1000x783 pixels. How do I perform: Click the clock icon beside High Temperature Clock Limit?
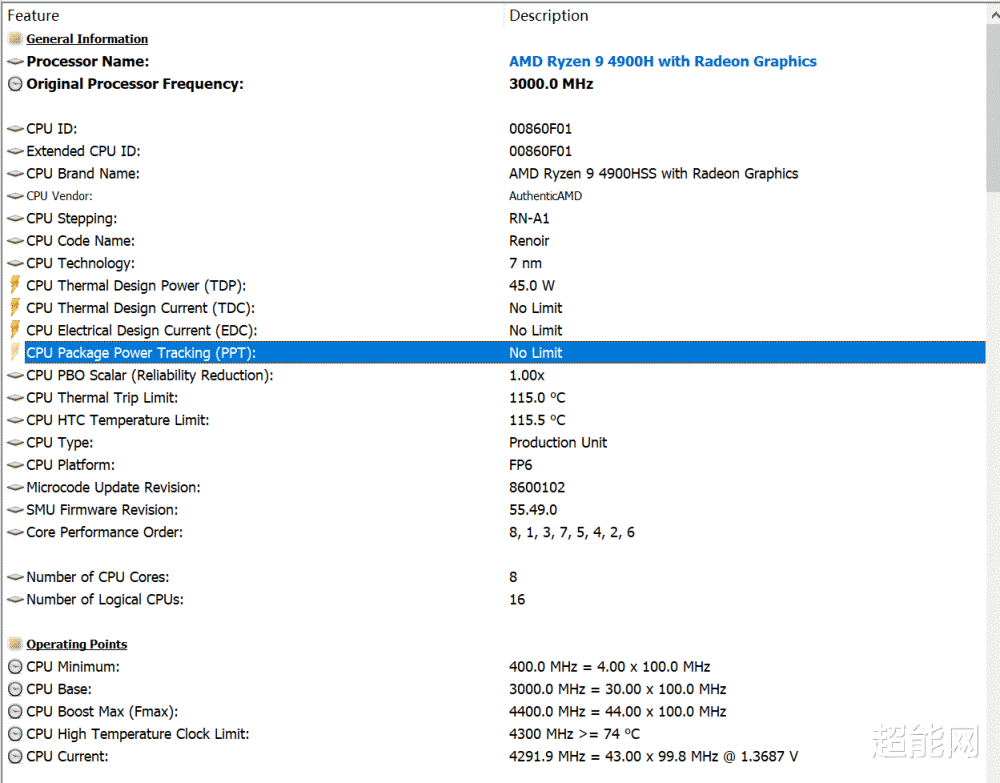click(x=15, y=734)
